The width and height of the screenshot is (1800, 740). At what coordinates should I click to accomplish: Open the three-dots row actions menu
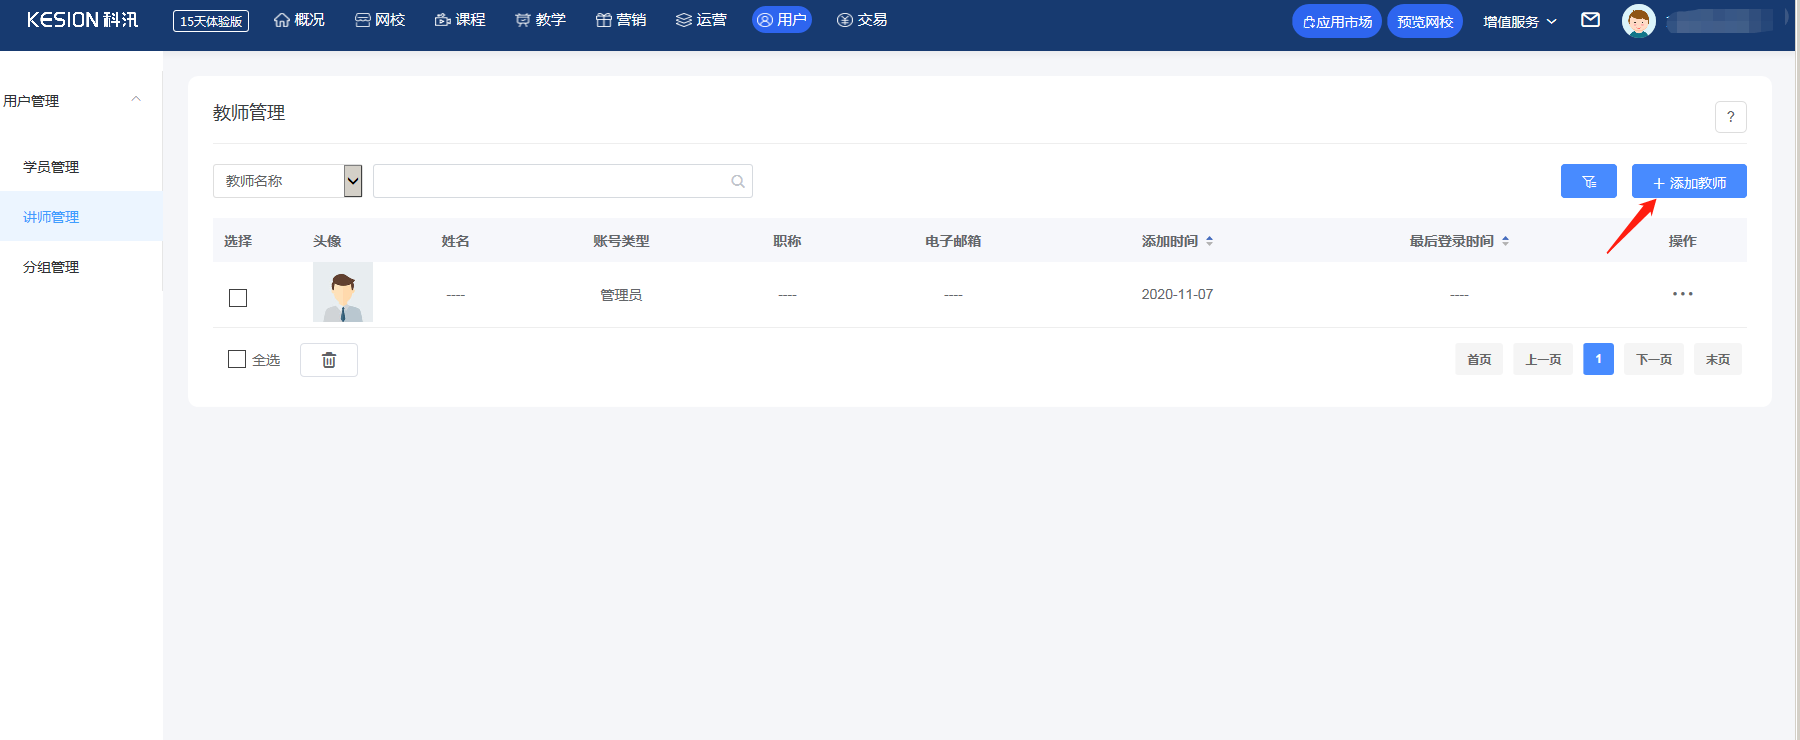[x=1682, y=294]
